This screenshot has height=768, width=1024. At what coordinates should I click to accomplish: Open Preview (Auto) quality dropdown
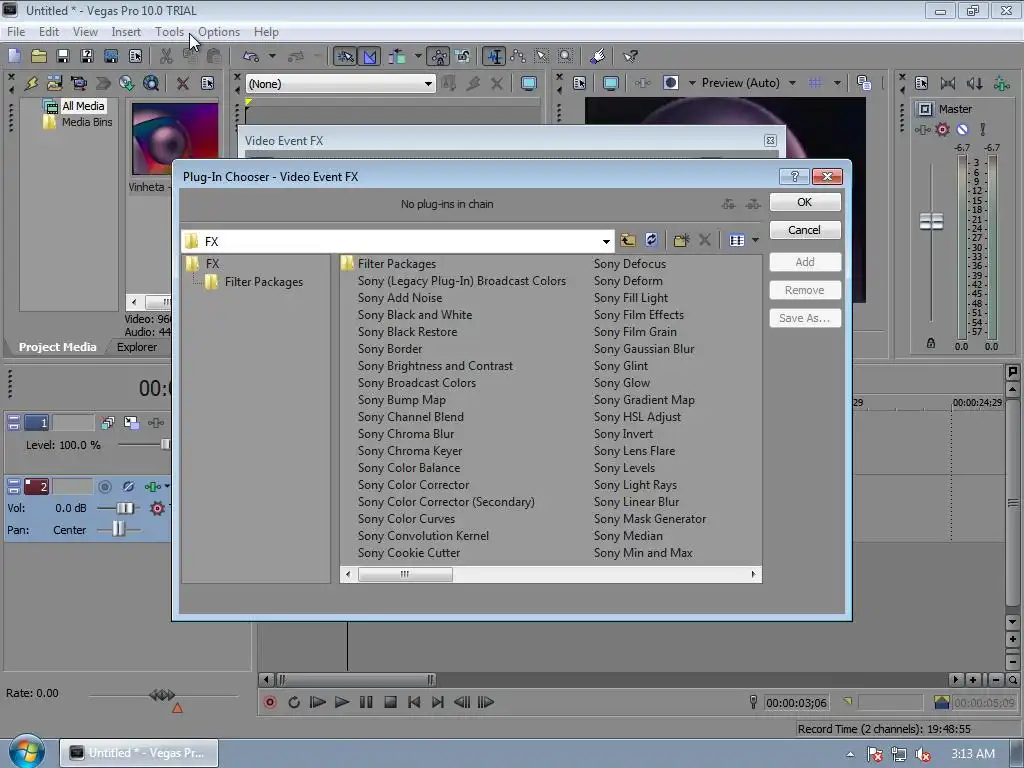pos(792,83)
